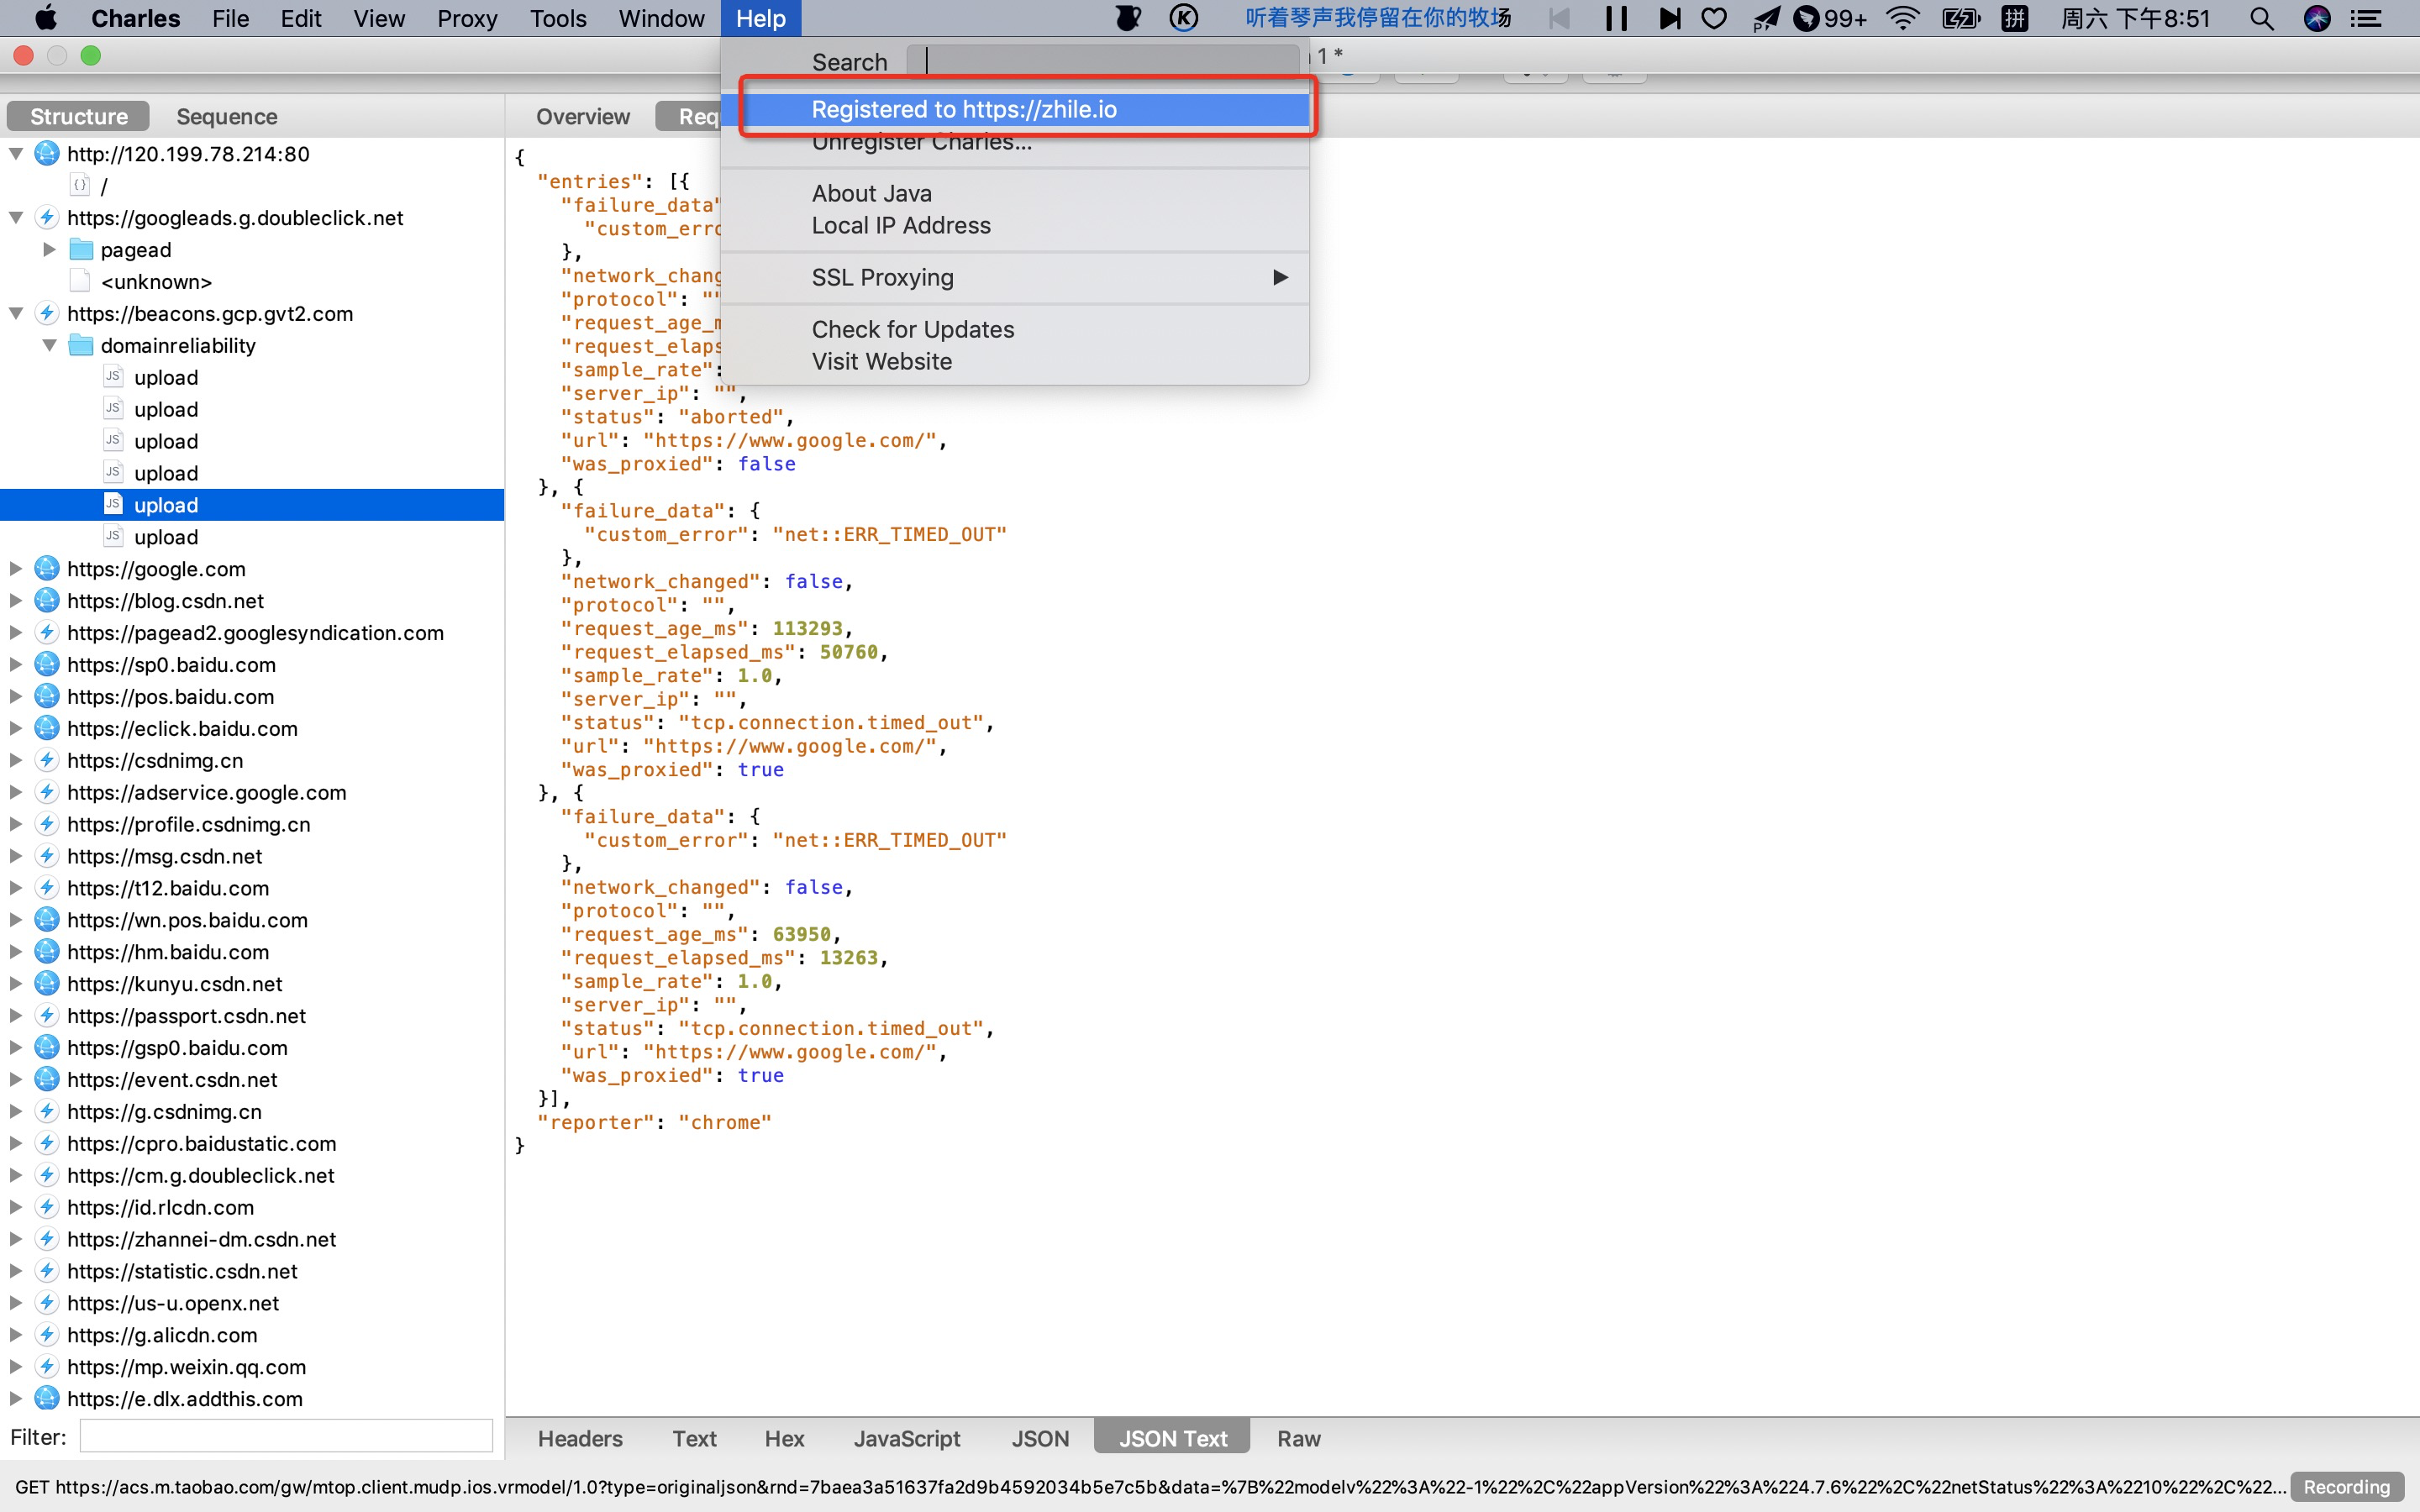
Task: Expand the https://e.dlx.addthis.com node
Action: click(x=16, y=1398)
